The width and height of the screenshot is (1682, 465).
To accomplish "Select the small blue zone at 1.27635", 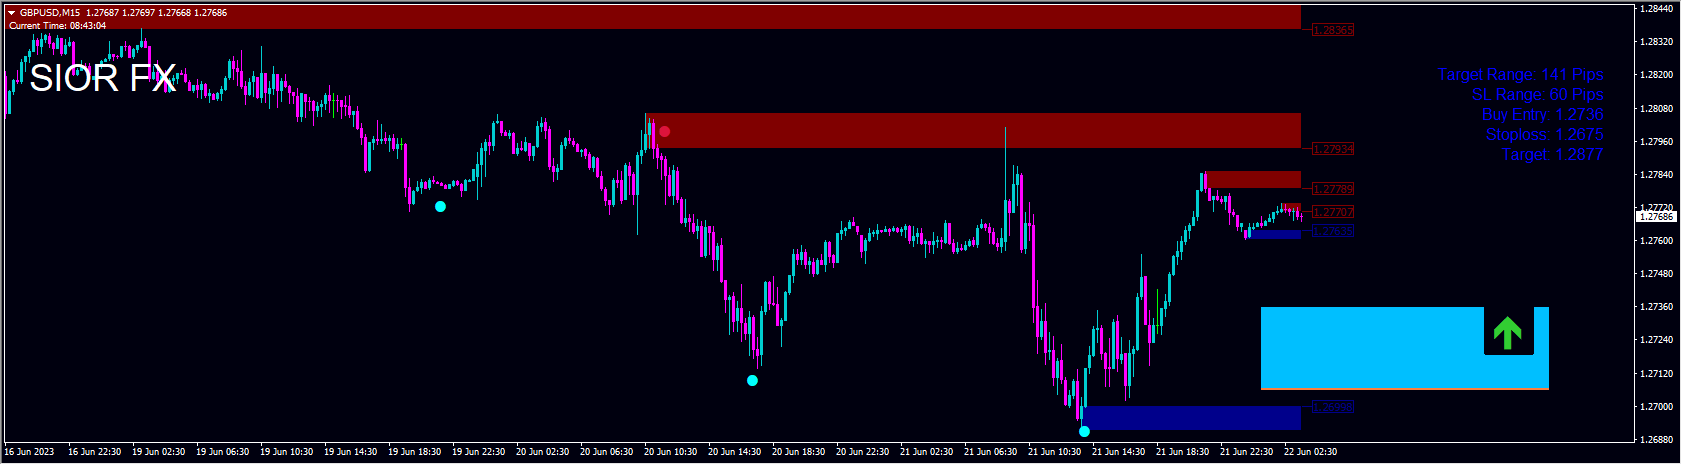I will pos(1273,235).
